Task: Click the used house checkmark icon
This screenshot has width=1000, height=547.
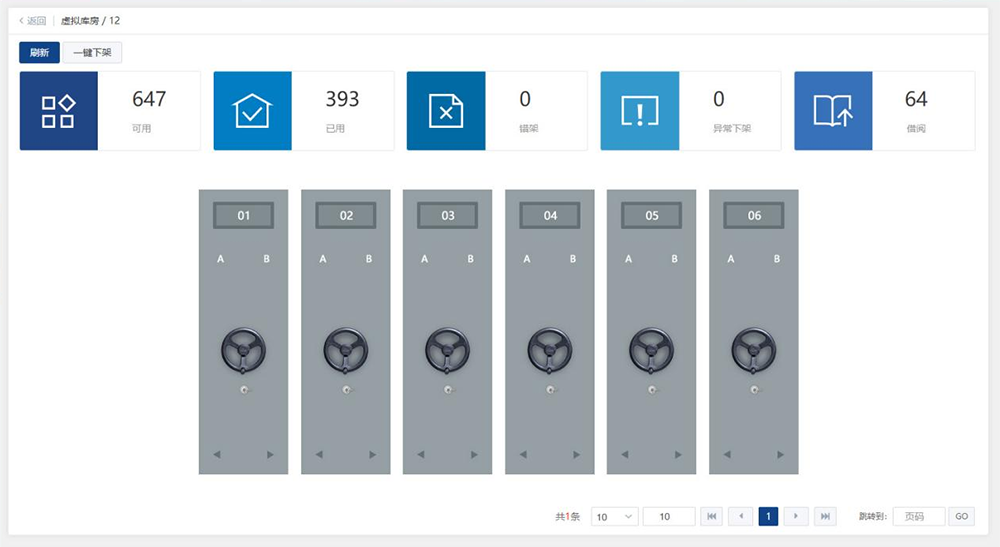Action: pos(252,111)
